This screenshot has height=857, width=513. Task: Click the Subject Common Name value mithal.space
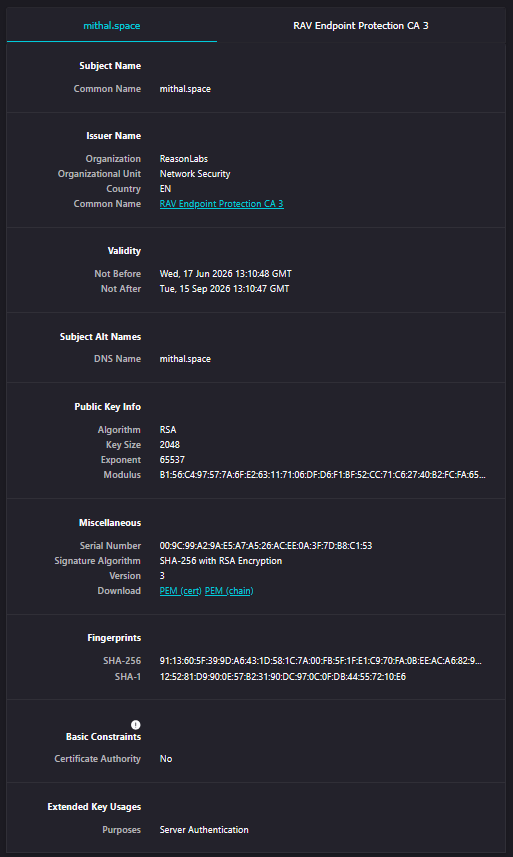(185, 89)
